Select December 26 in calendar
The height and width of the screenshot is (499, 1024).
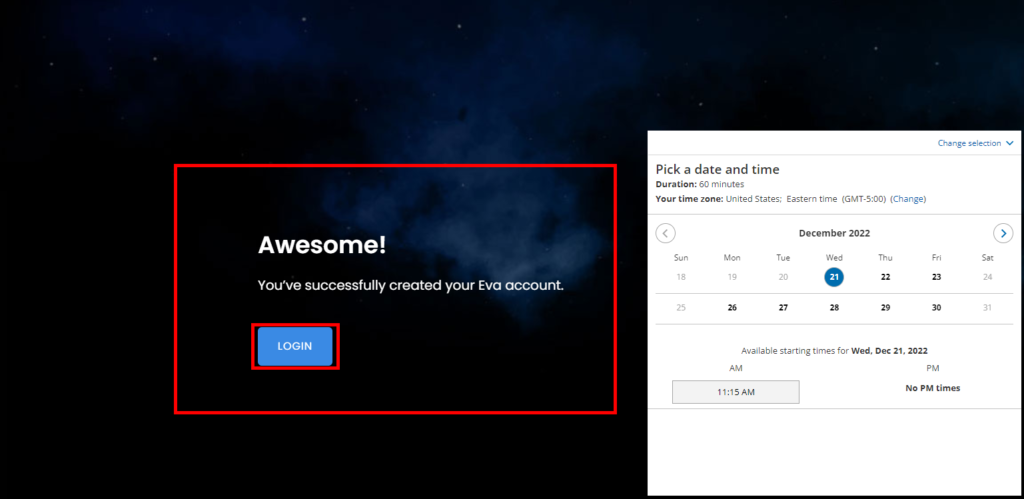click(x=732, y=308)
